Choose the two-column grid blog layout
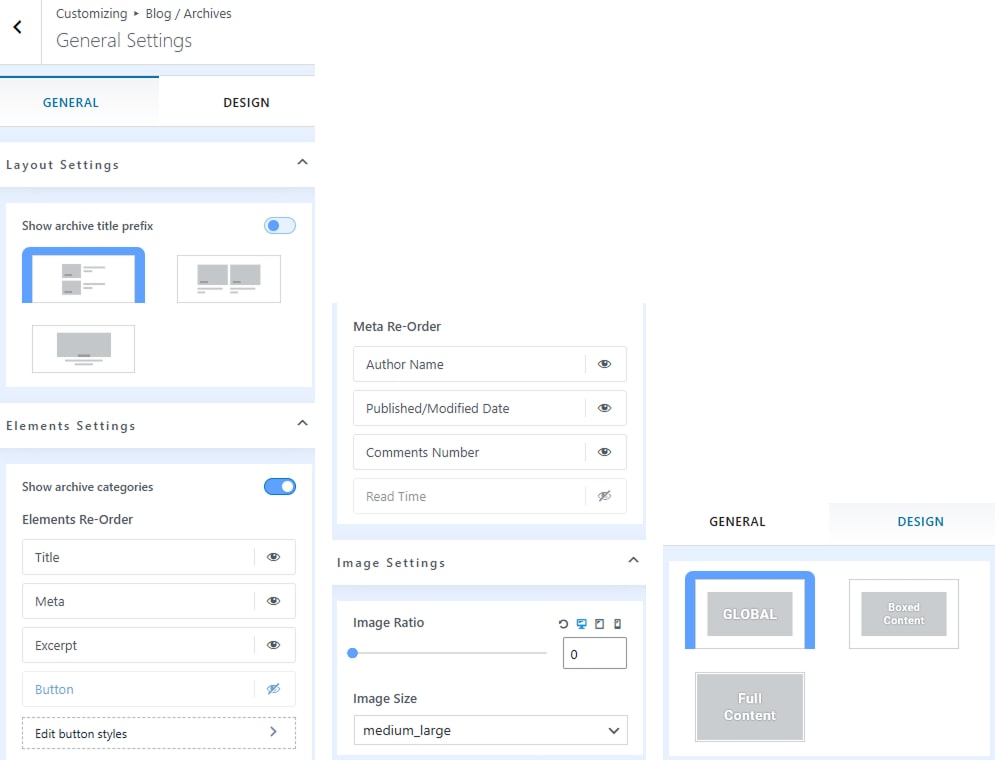Viewport: 995px width, 760px height. [229, 278]
